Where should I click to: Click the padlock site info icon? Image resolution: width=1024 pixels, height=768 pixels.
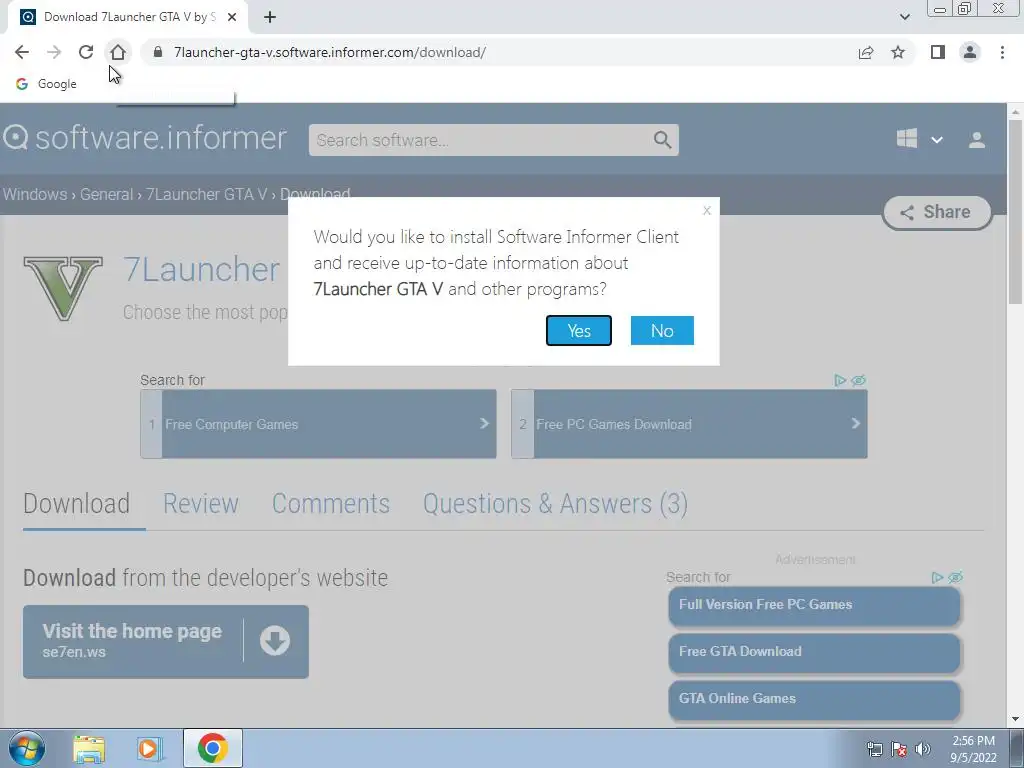(157, 52)
